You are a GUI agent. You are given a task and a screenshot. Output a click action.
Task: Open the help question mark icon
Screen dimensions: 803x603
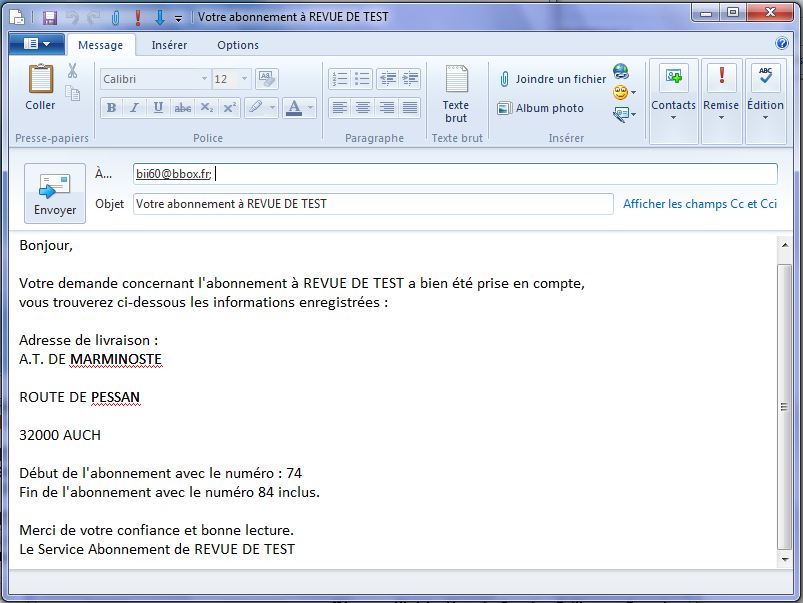coord(782,44)
